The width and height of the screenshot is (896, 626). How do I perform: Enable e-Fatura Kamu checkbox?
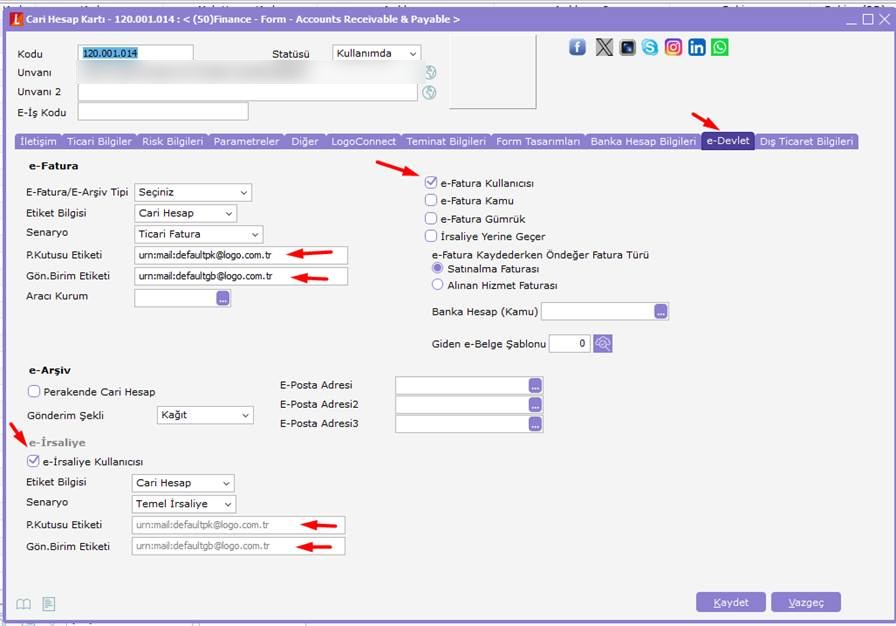pyautogui.click(x=431, y=200)
